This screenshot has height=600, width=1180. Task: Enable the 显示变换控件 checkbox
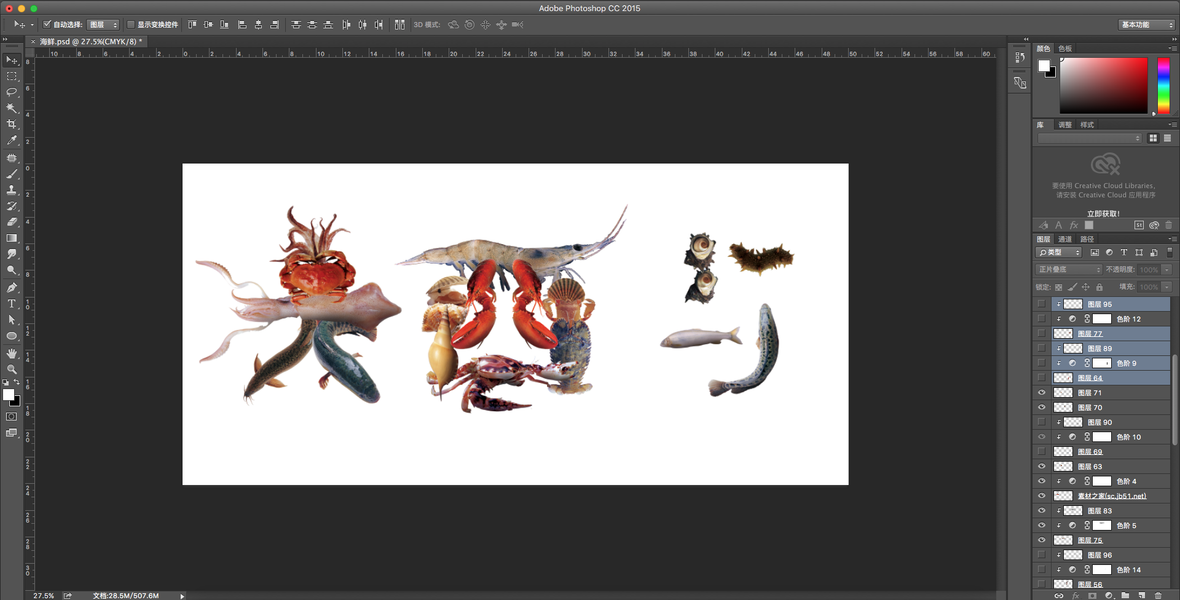tap(130, 24)
